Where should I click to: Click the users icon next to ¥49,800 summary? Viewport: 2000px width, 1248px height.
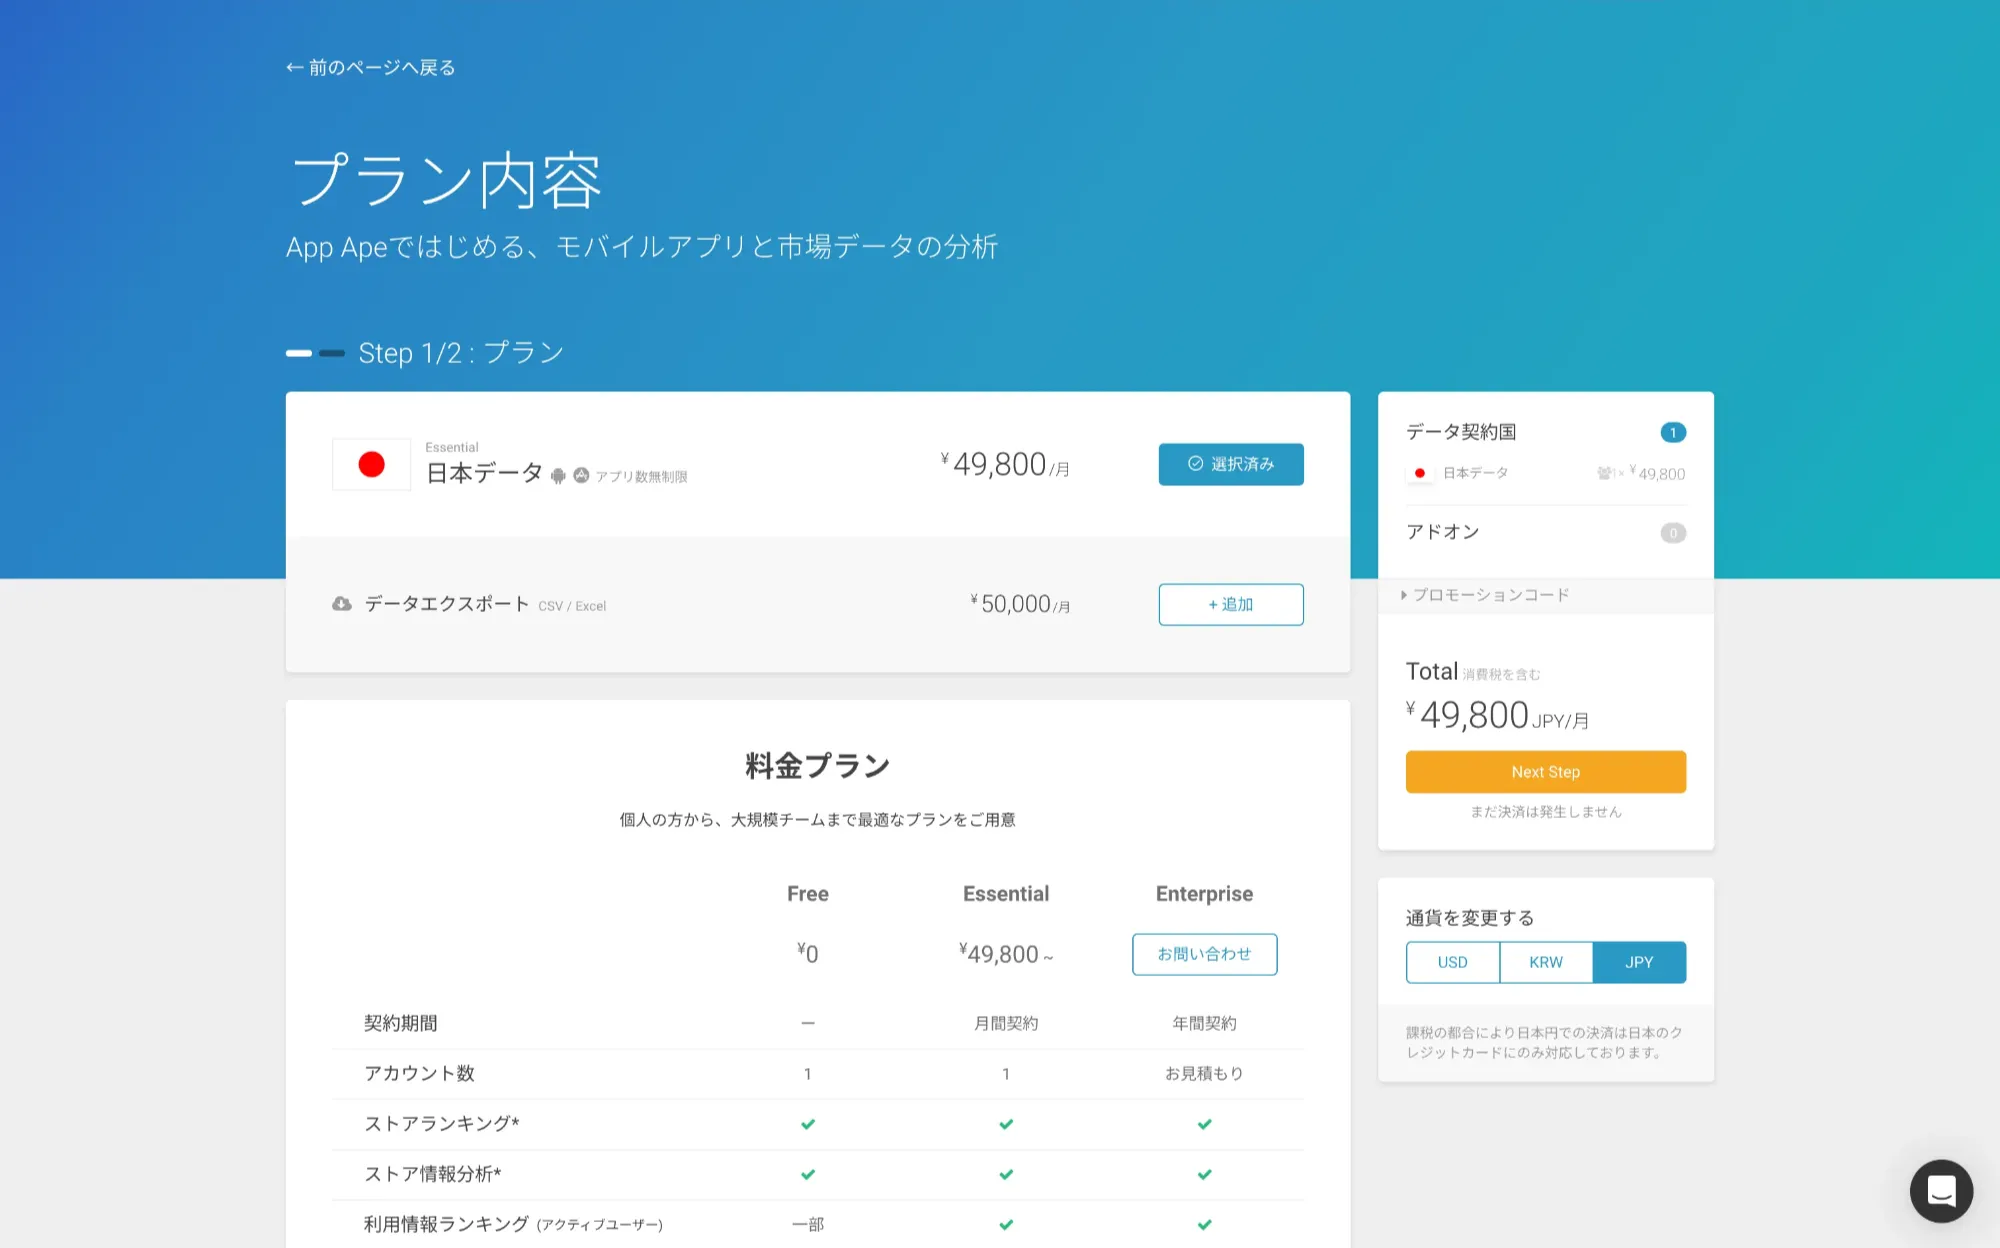coord(1604,473)
